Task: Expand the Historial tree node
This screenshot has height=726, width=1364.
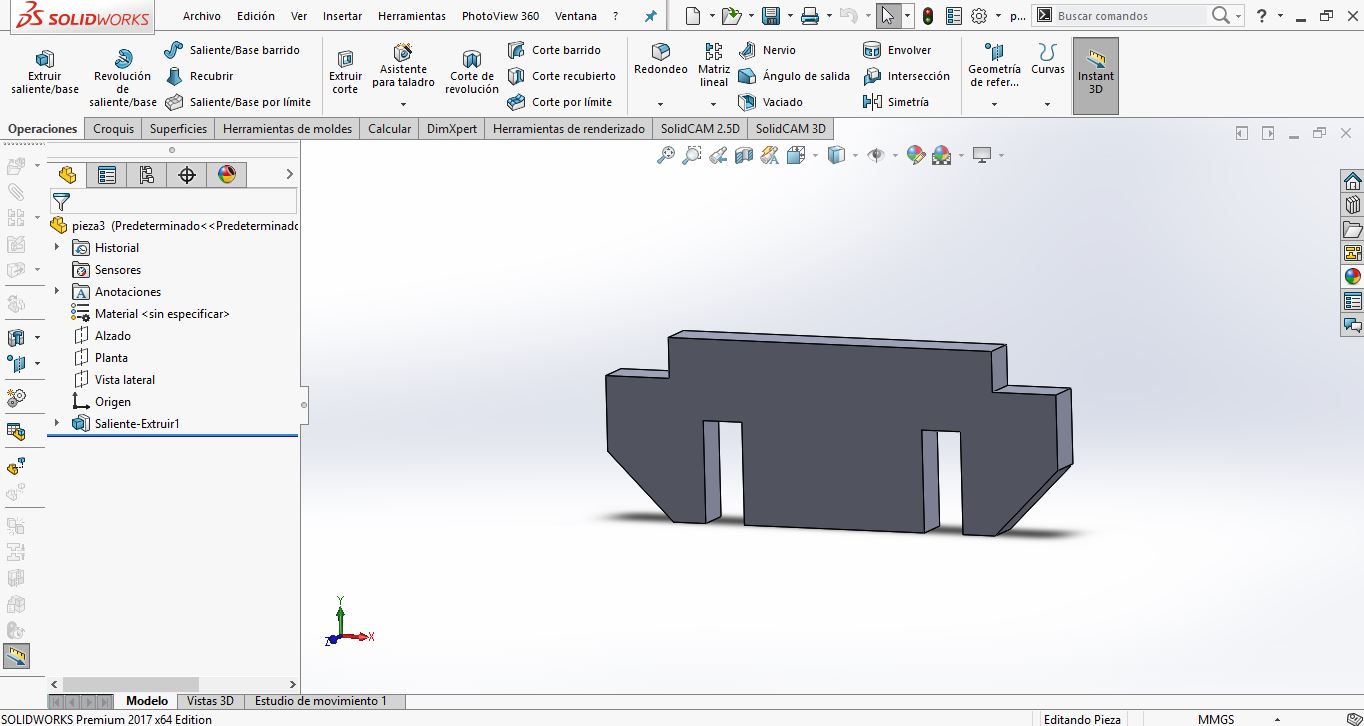Action: pyautogui.click(x=57, y=248)
